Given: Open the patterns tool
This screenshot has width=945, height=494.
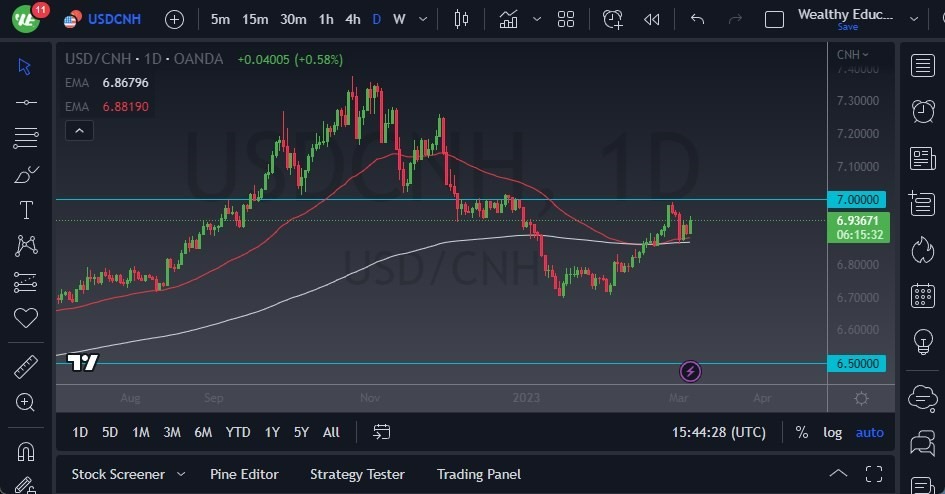Looking at the screenshot, I should (x=26, y=246).
